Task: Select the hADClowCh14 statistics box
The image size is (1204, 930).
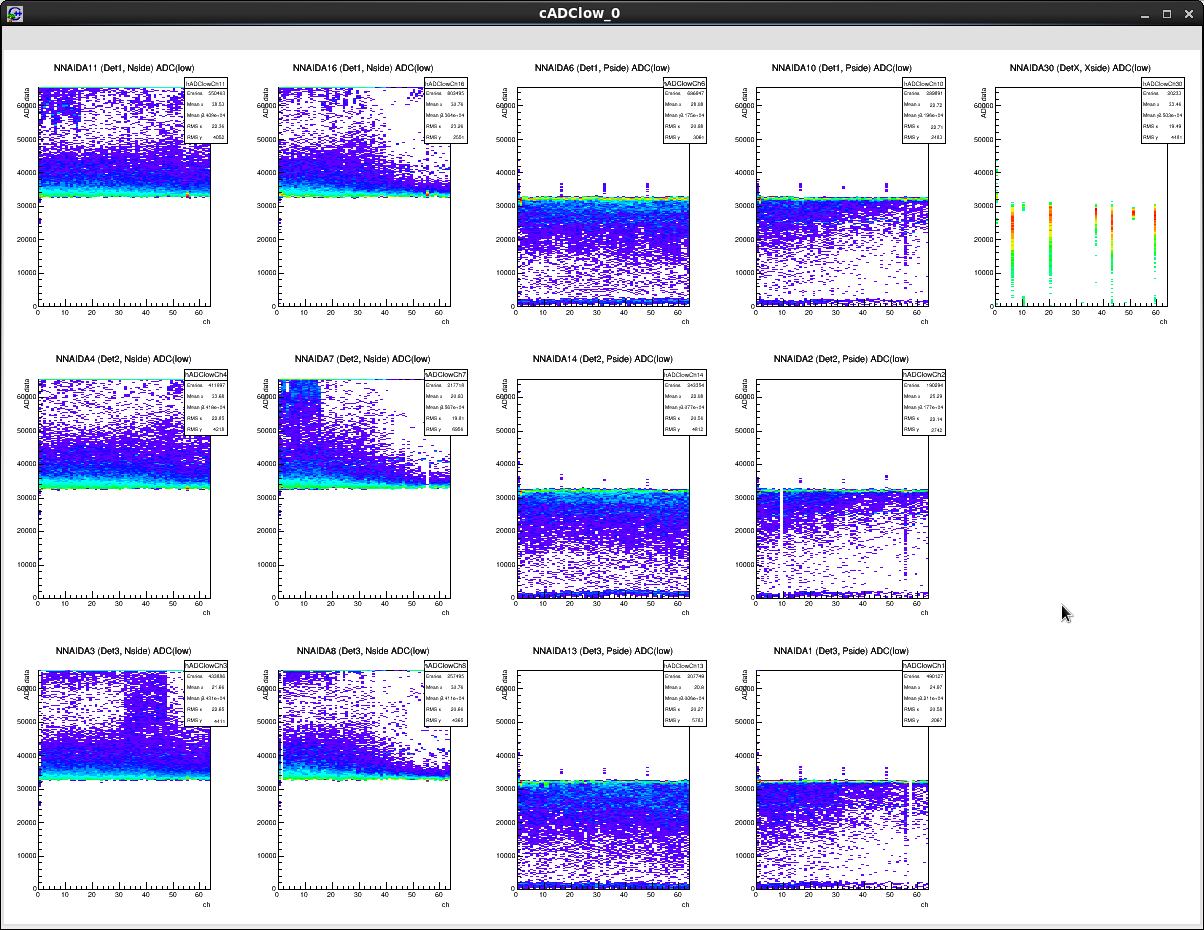Action: (684, 403)
